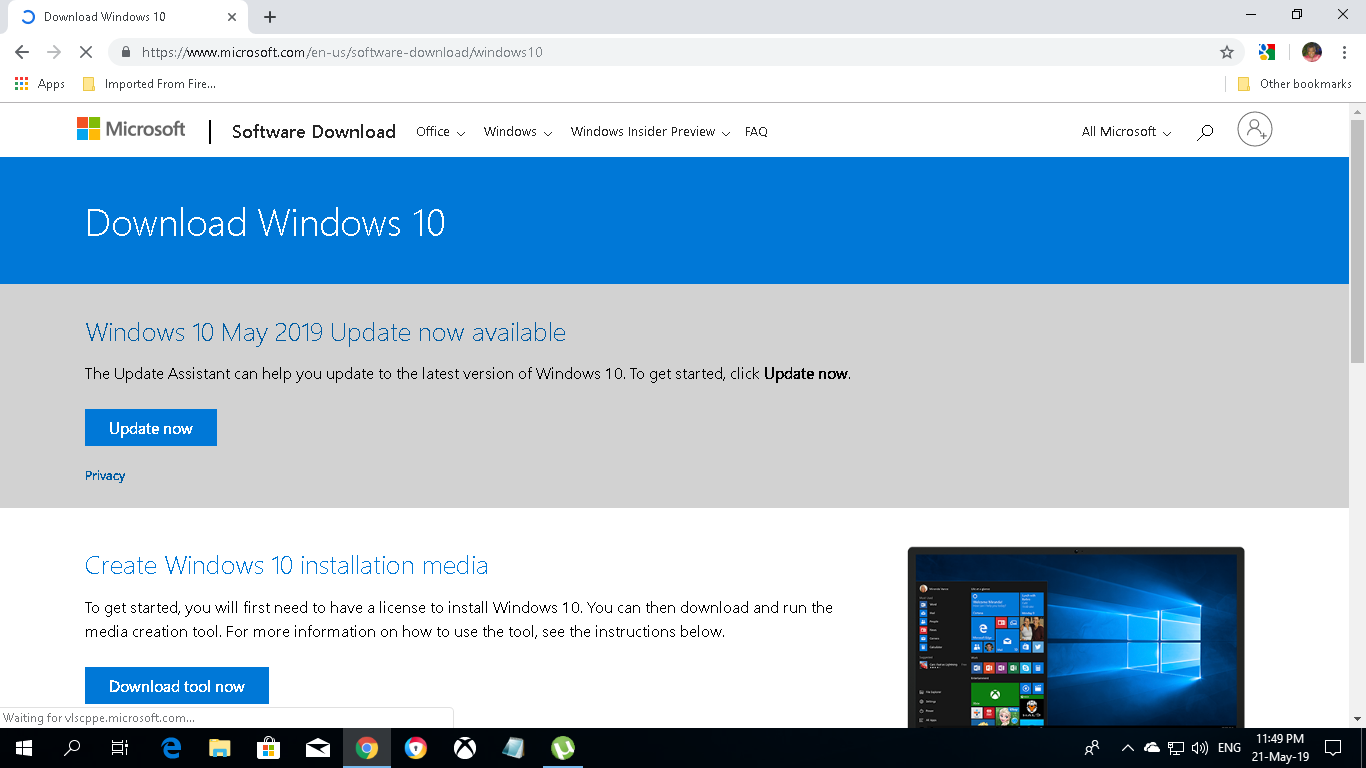The width and height of the screenshot is (1366, 768).
Task: Open the Imported From Firefox bookmarks folder
Action: pyautogui.click(x=149, y=84)
